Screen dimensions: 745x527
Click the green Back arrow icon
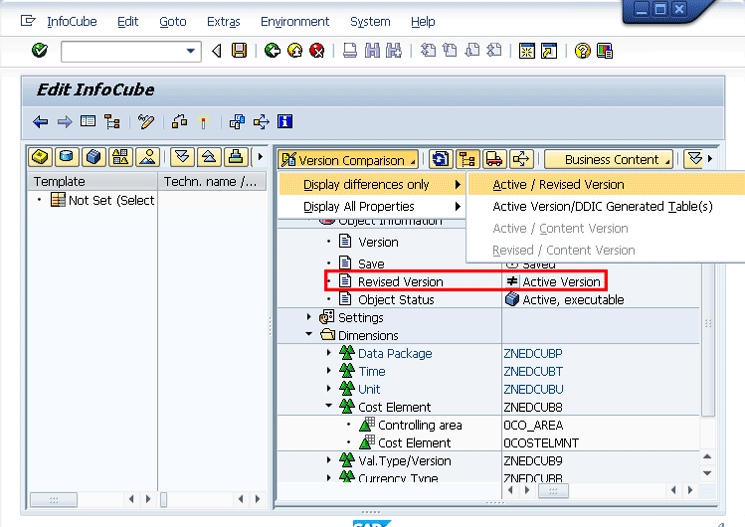pos(272,51)
